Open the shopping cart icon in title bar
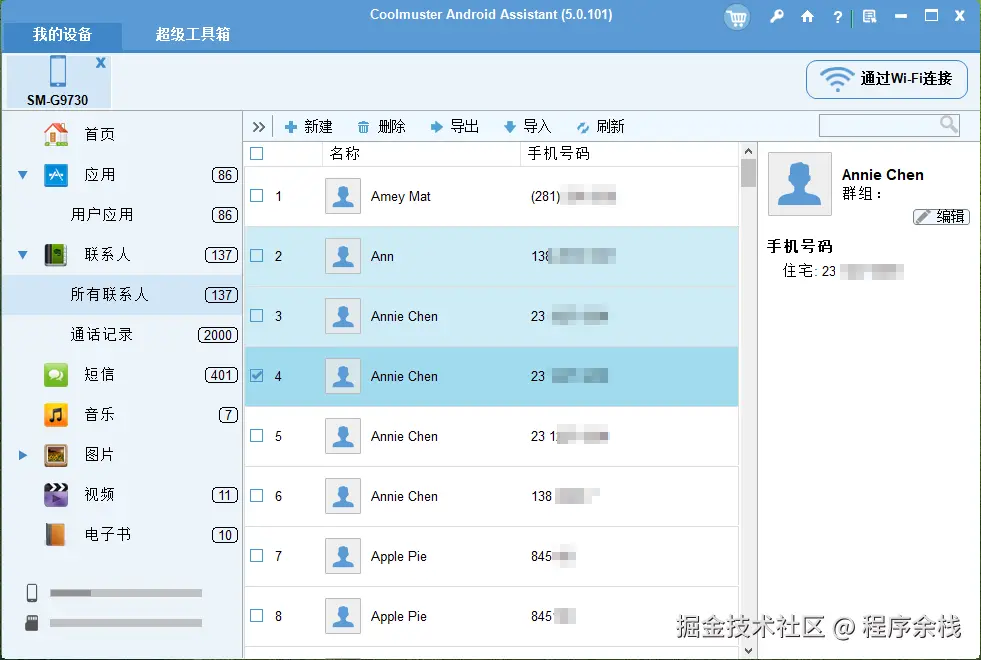Viewport: 981px width, 660px height. (x=736, y=17)
